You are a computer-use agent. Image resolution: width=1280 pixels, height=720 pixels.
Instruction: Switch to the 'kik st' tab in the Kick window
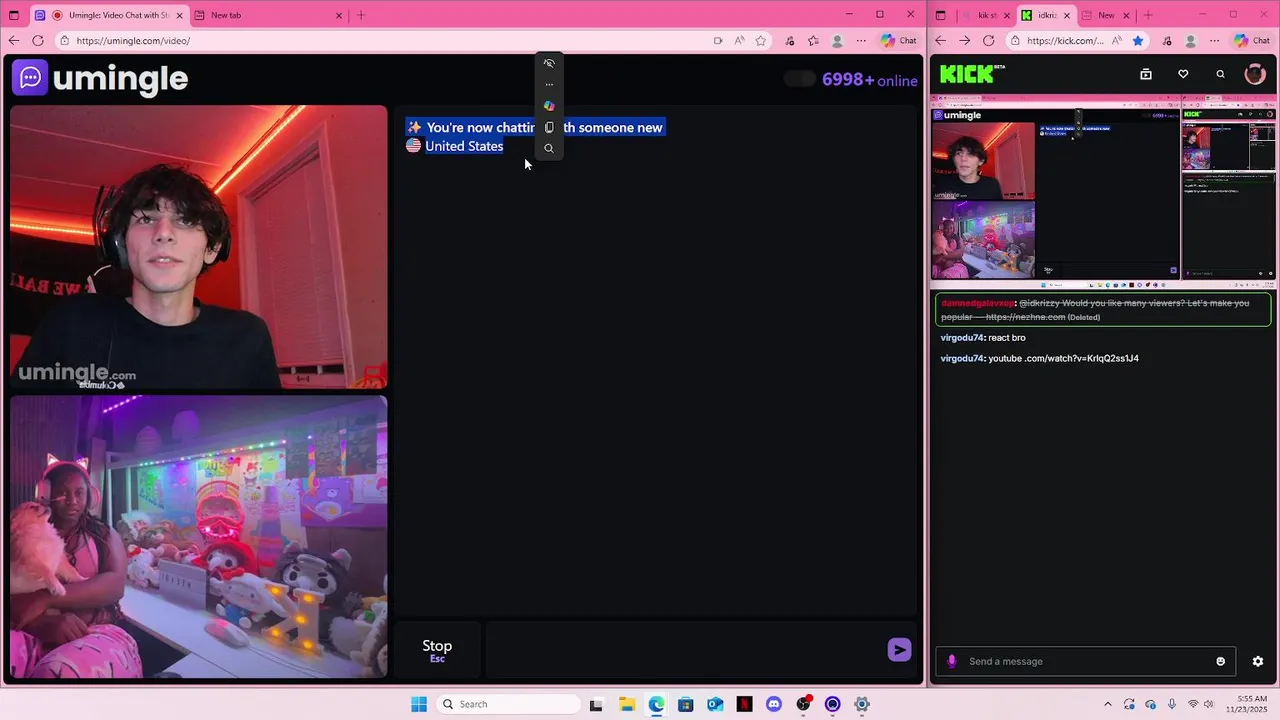tap(986, 15)
